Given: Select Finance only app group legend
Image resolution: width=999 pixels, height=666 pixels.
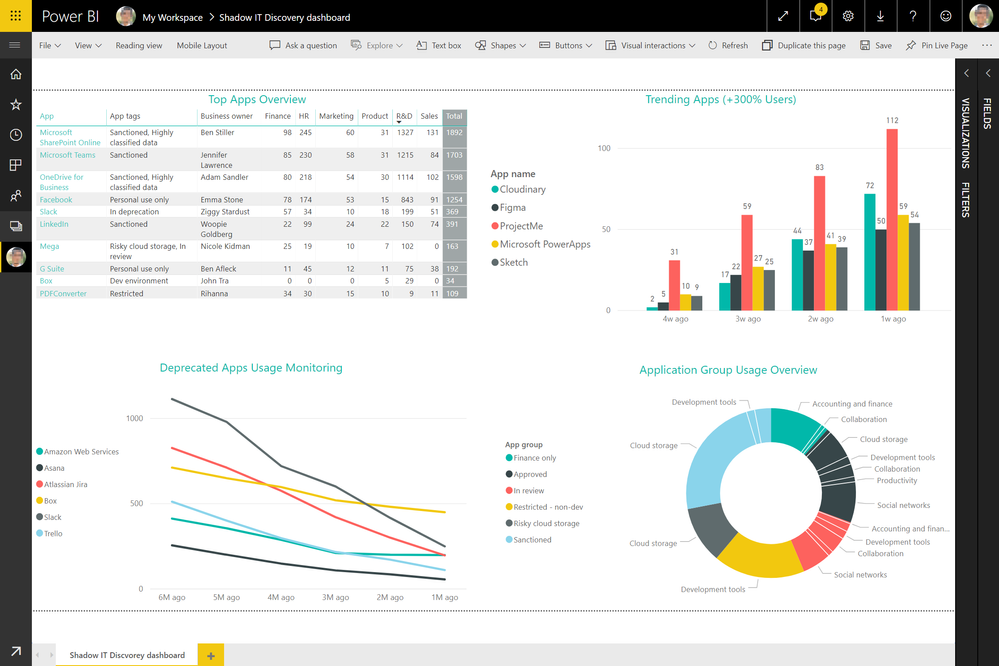Looking at the screenshot, I should click(x=531, y=458).
